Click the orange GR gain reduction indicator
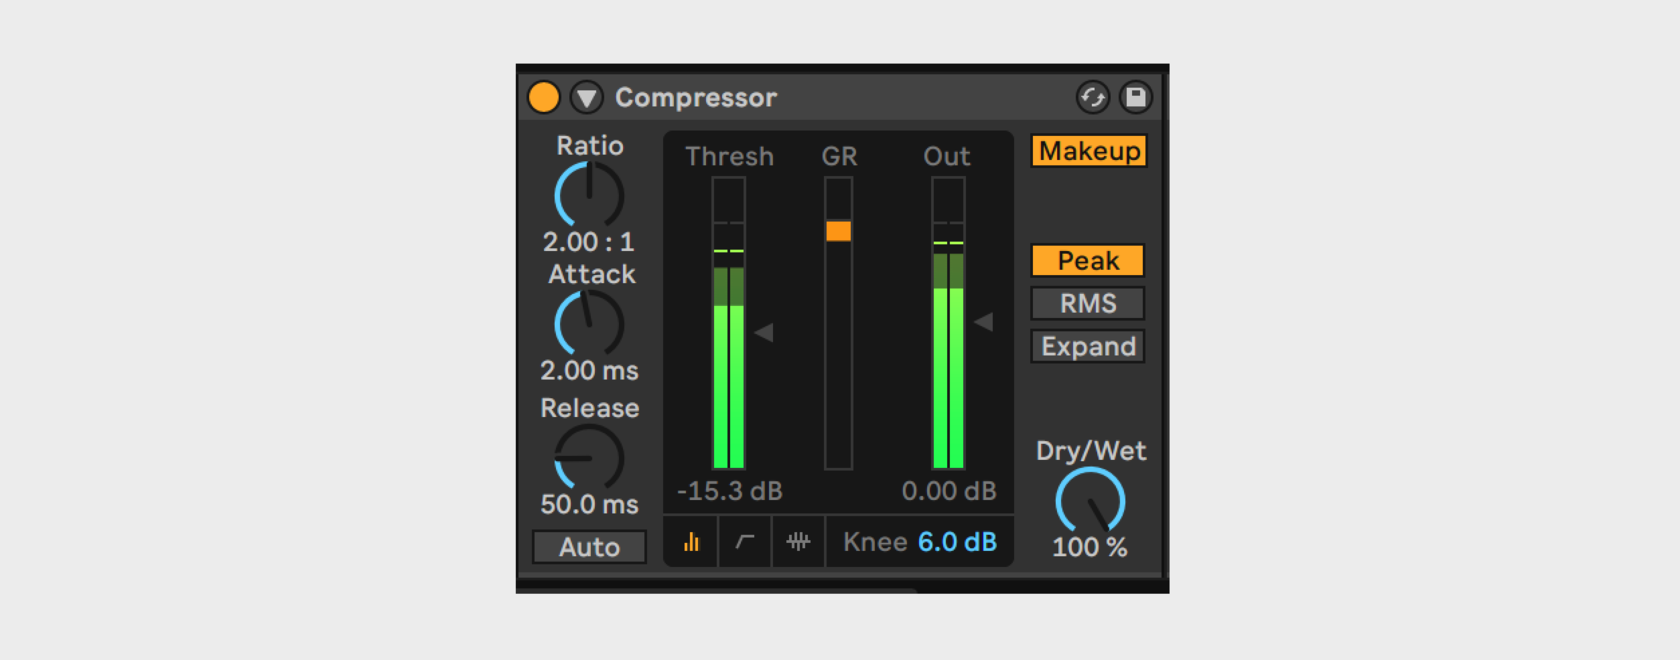 click(x=839, y=231)
